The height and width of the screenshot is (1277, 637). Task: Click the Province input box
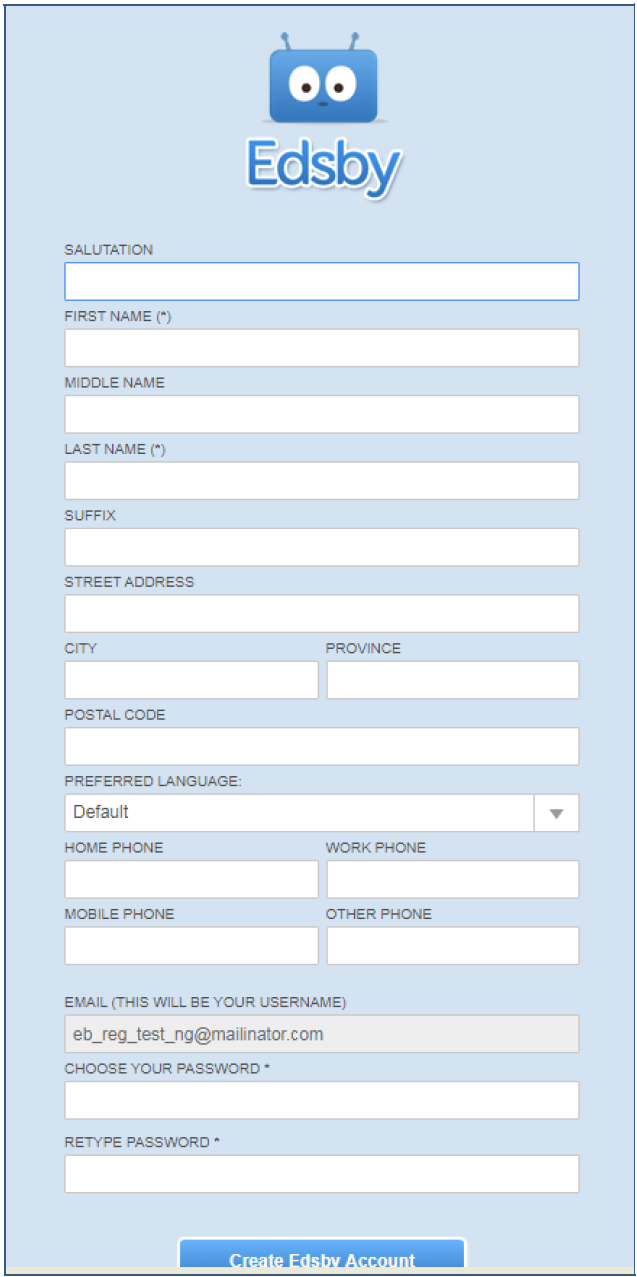tap(453, 680)
